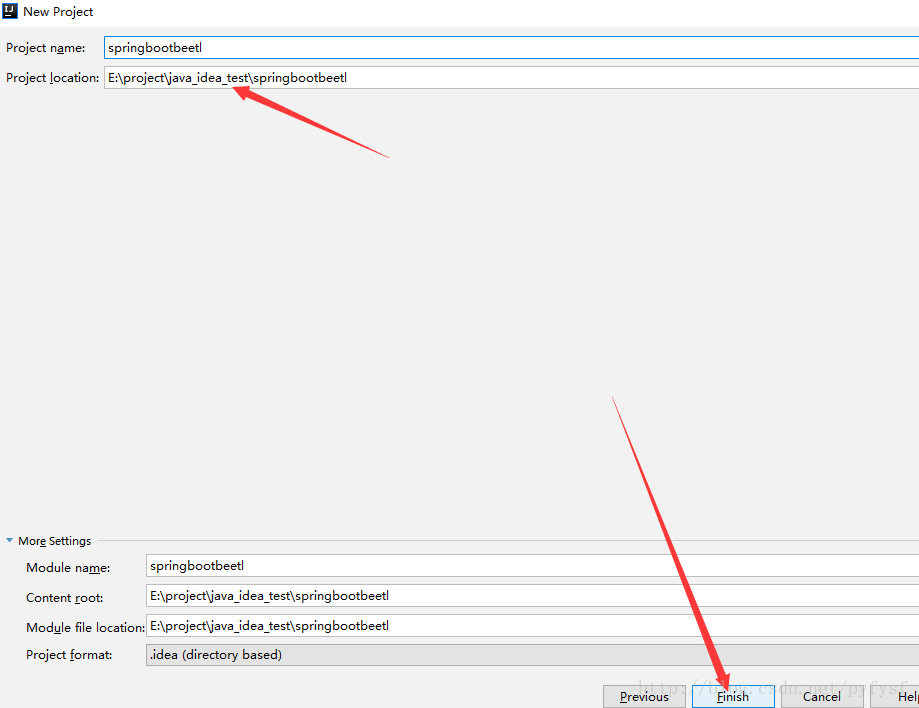Cancel the New Project dialog
This screenshot has width=919, height=708.
(x=822, y=696)
